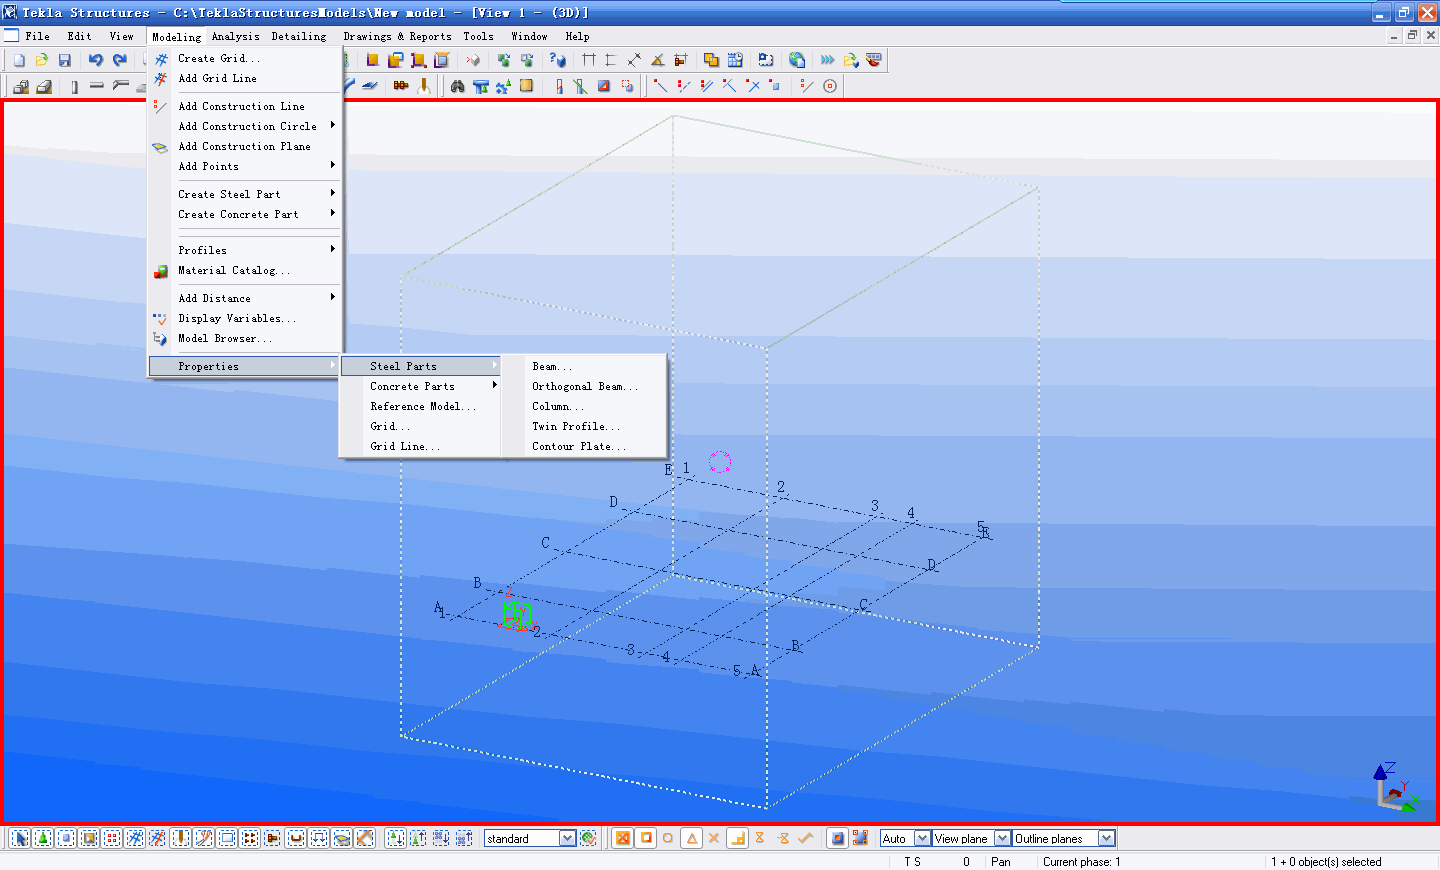Click the Open drawing list icon
The height and width of the screenshot is (870, 1440).
[851, 60]
